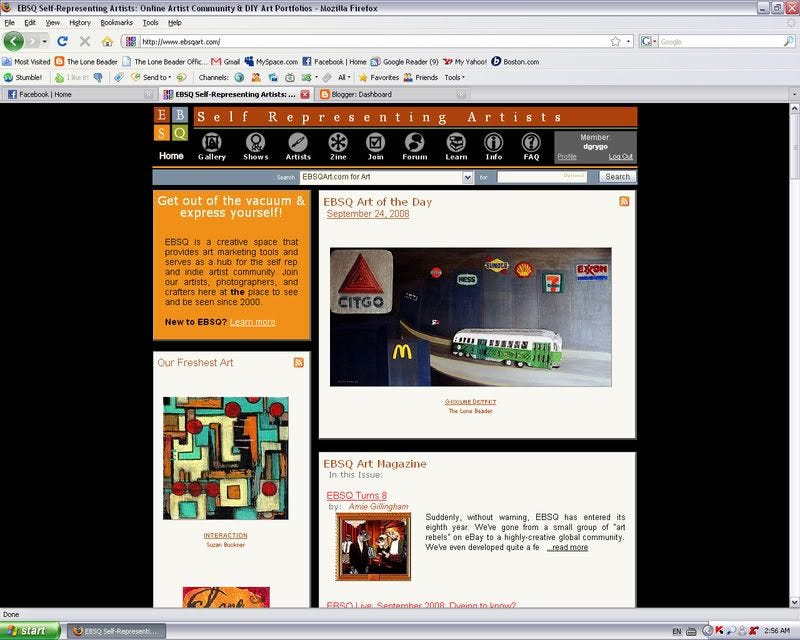Open the Learn icon in EBSQ nav
This screenshot has width=800, height=640.
(456, 146)
